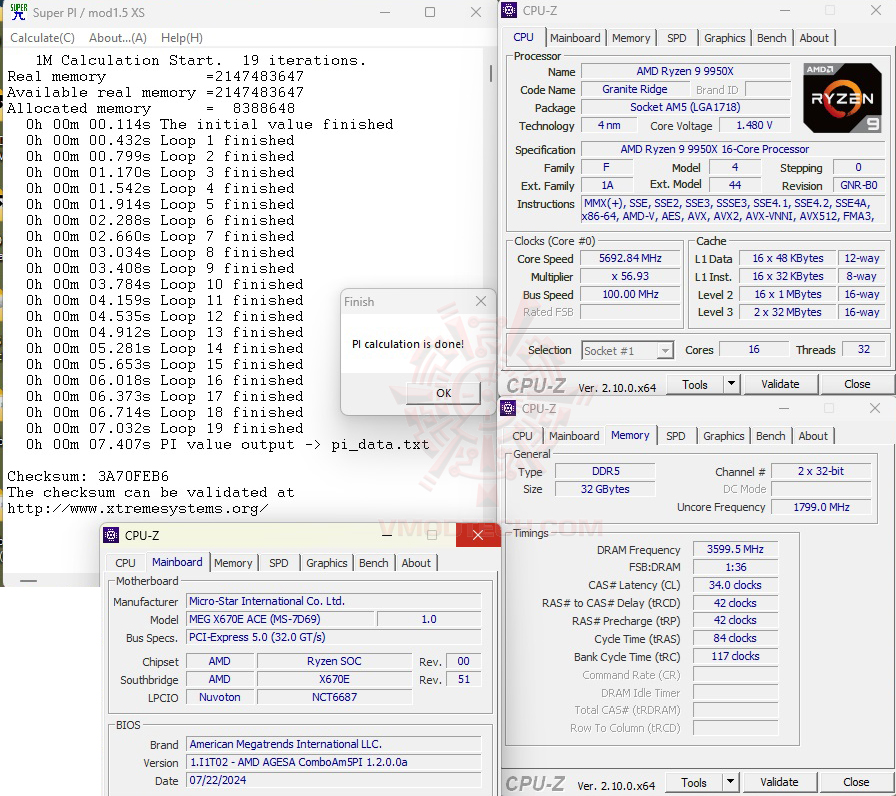The width and height of the screenshot is (896, 796).
Task: Close the Super PI window
Action: tap(475, 12)
